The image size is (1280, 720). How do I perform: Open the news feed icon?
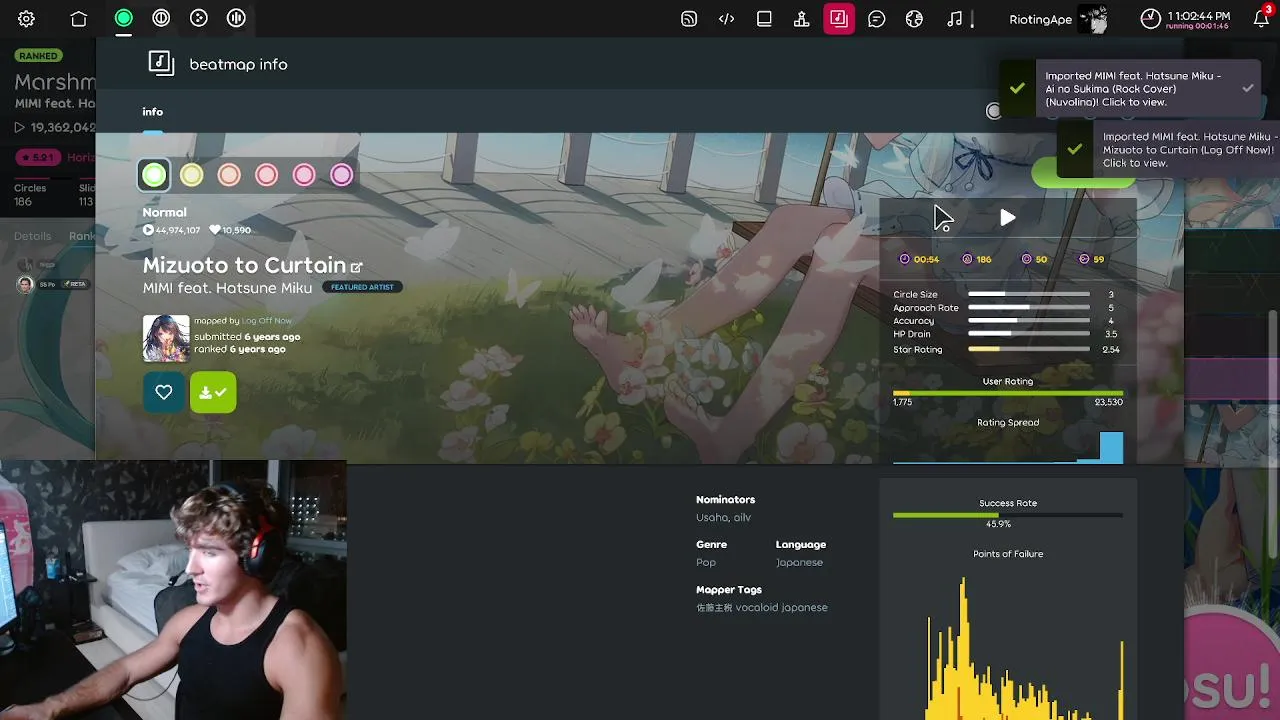pos(689,18)
